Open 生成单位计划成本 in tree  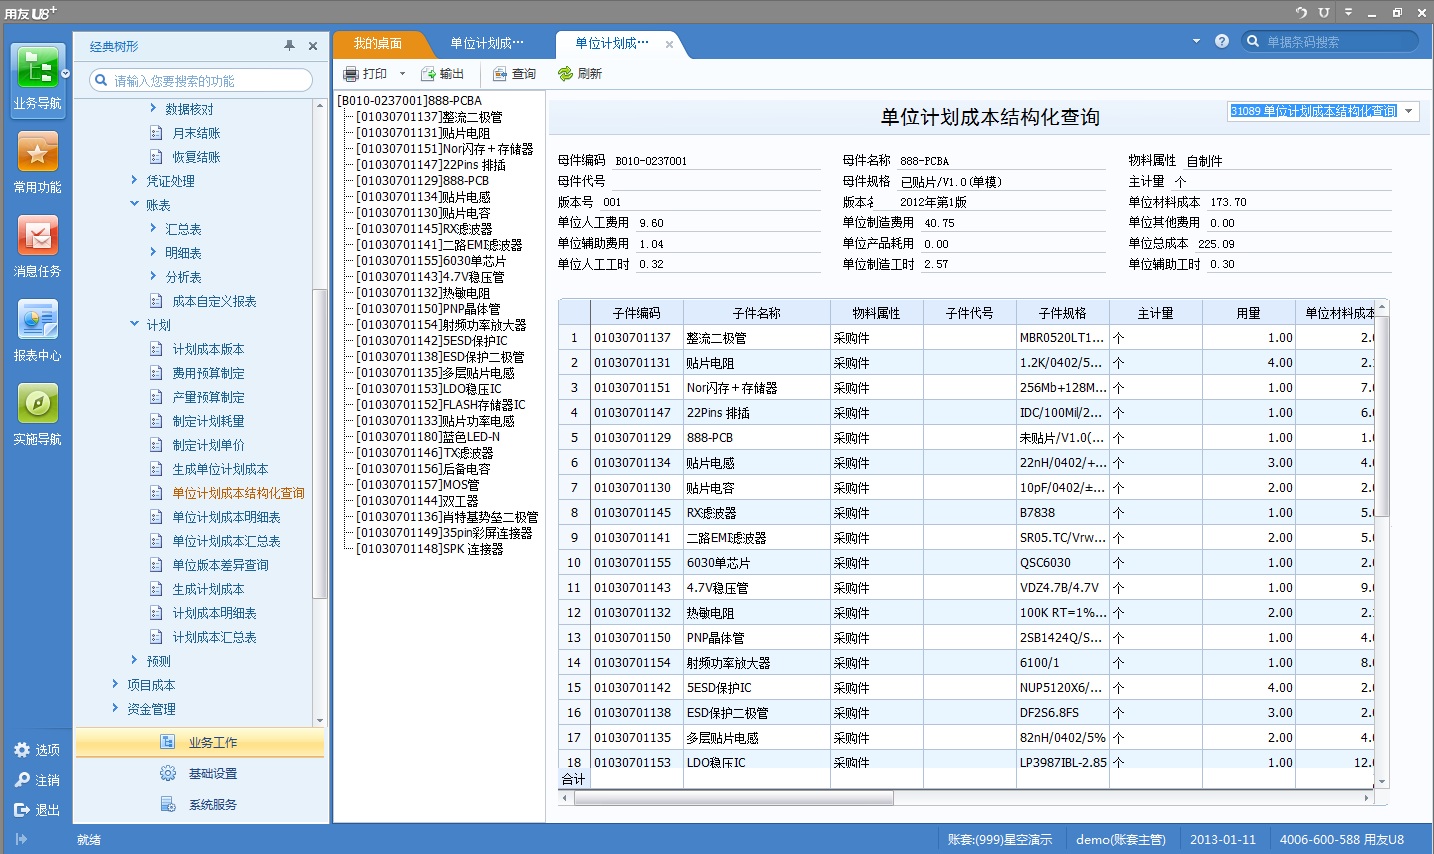click(220, 469)
